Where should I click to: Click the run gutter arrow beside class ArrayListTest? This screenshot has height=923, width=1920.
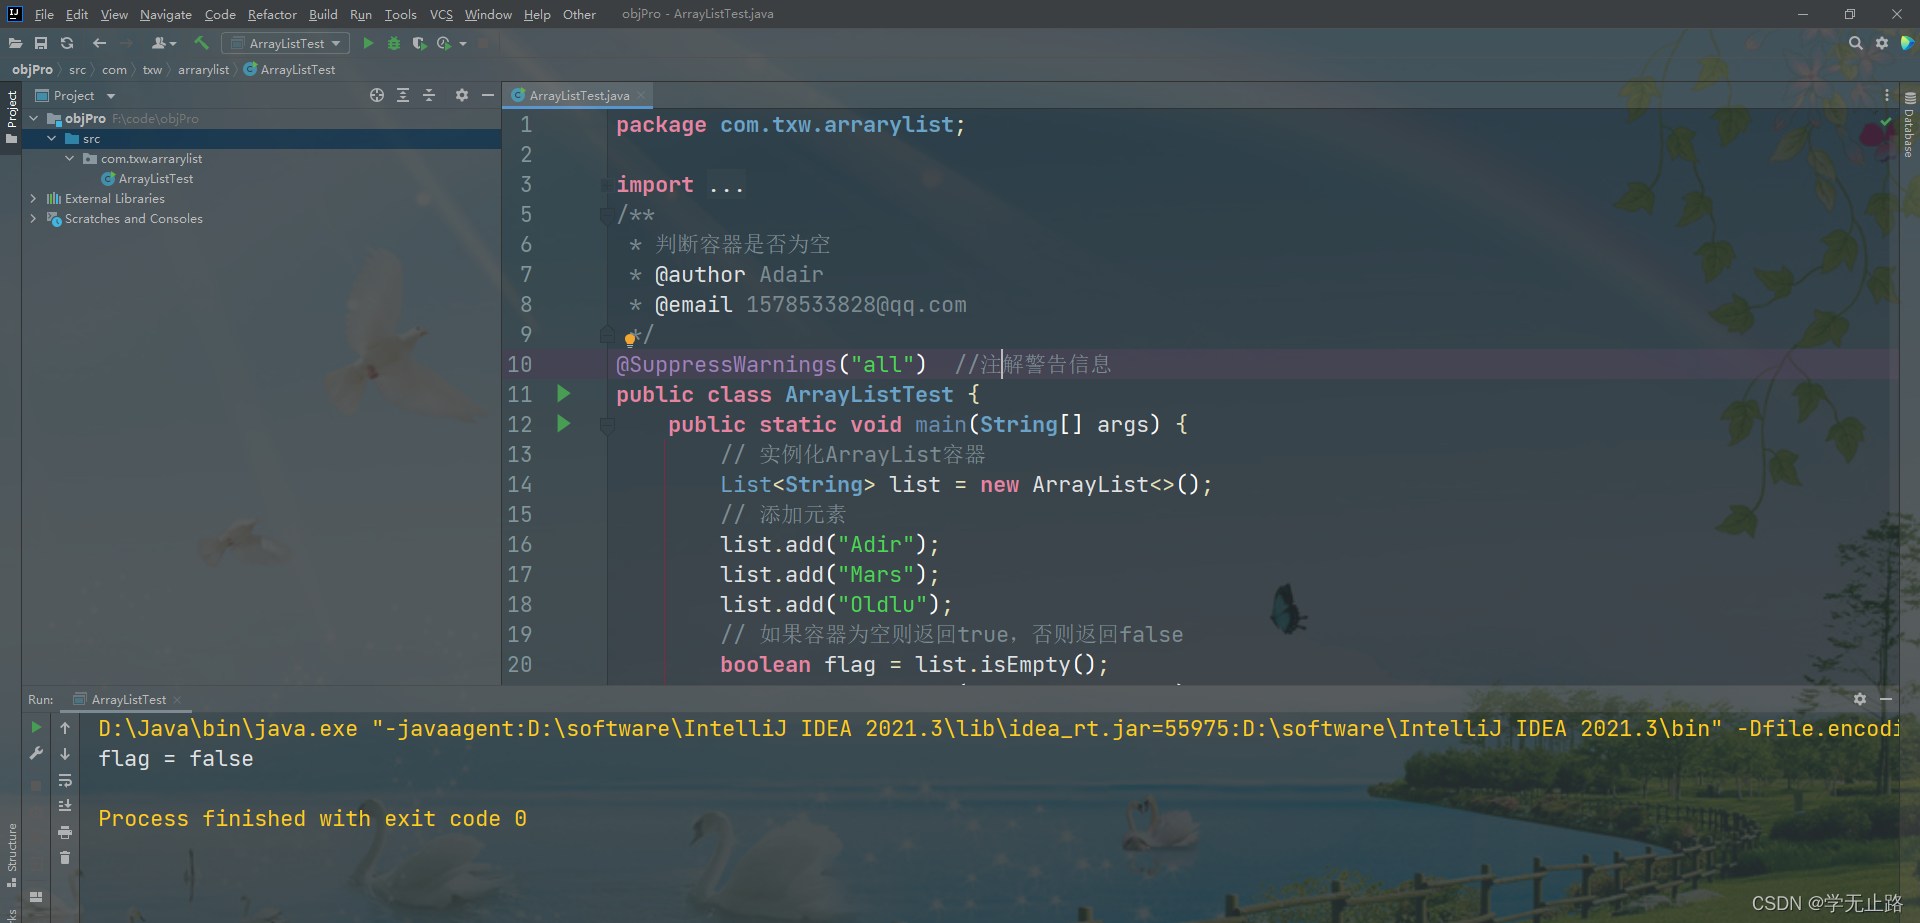coord(564,394)
